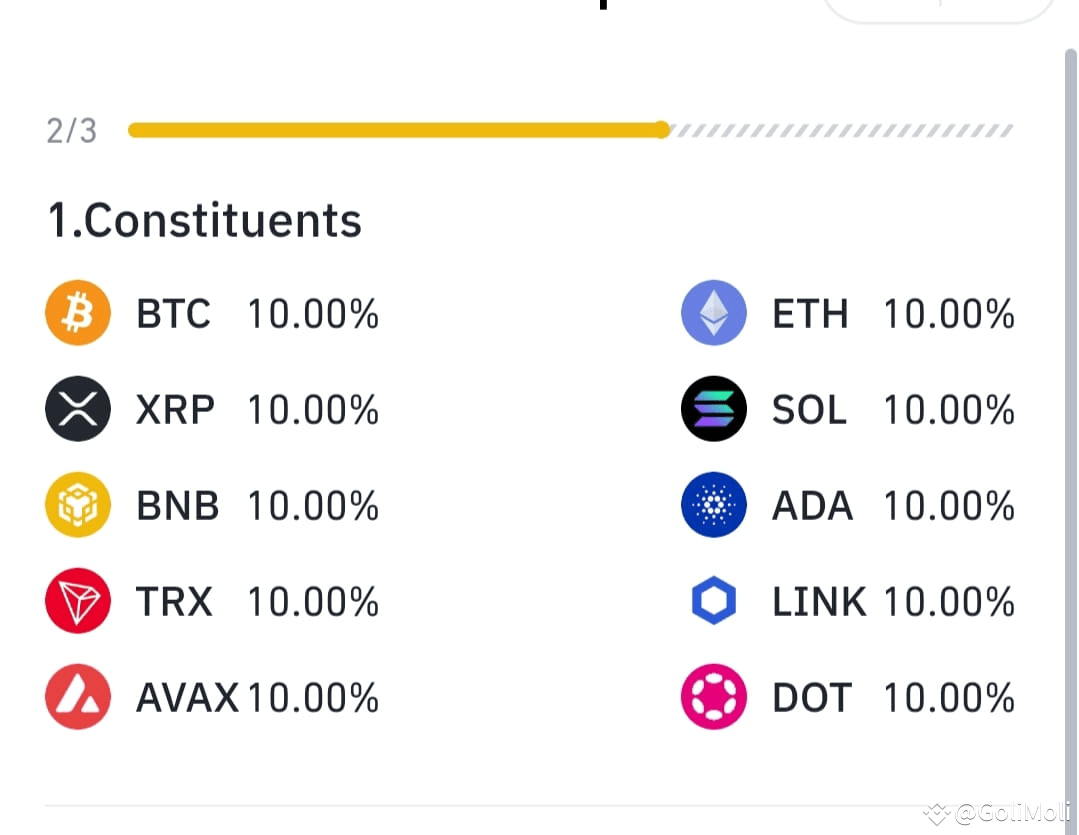This screenshot has height=835, width=1079.
Task: Click the BNB yellow diamond logo
Action: coord(77,505)
